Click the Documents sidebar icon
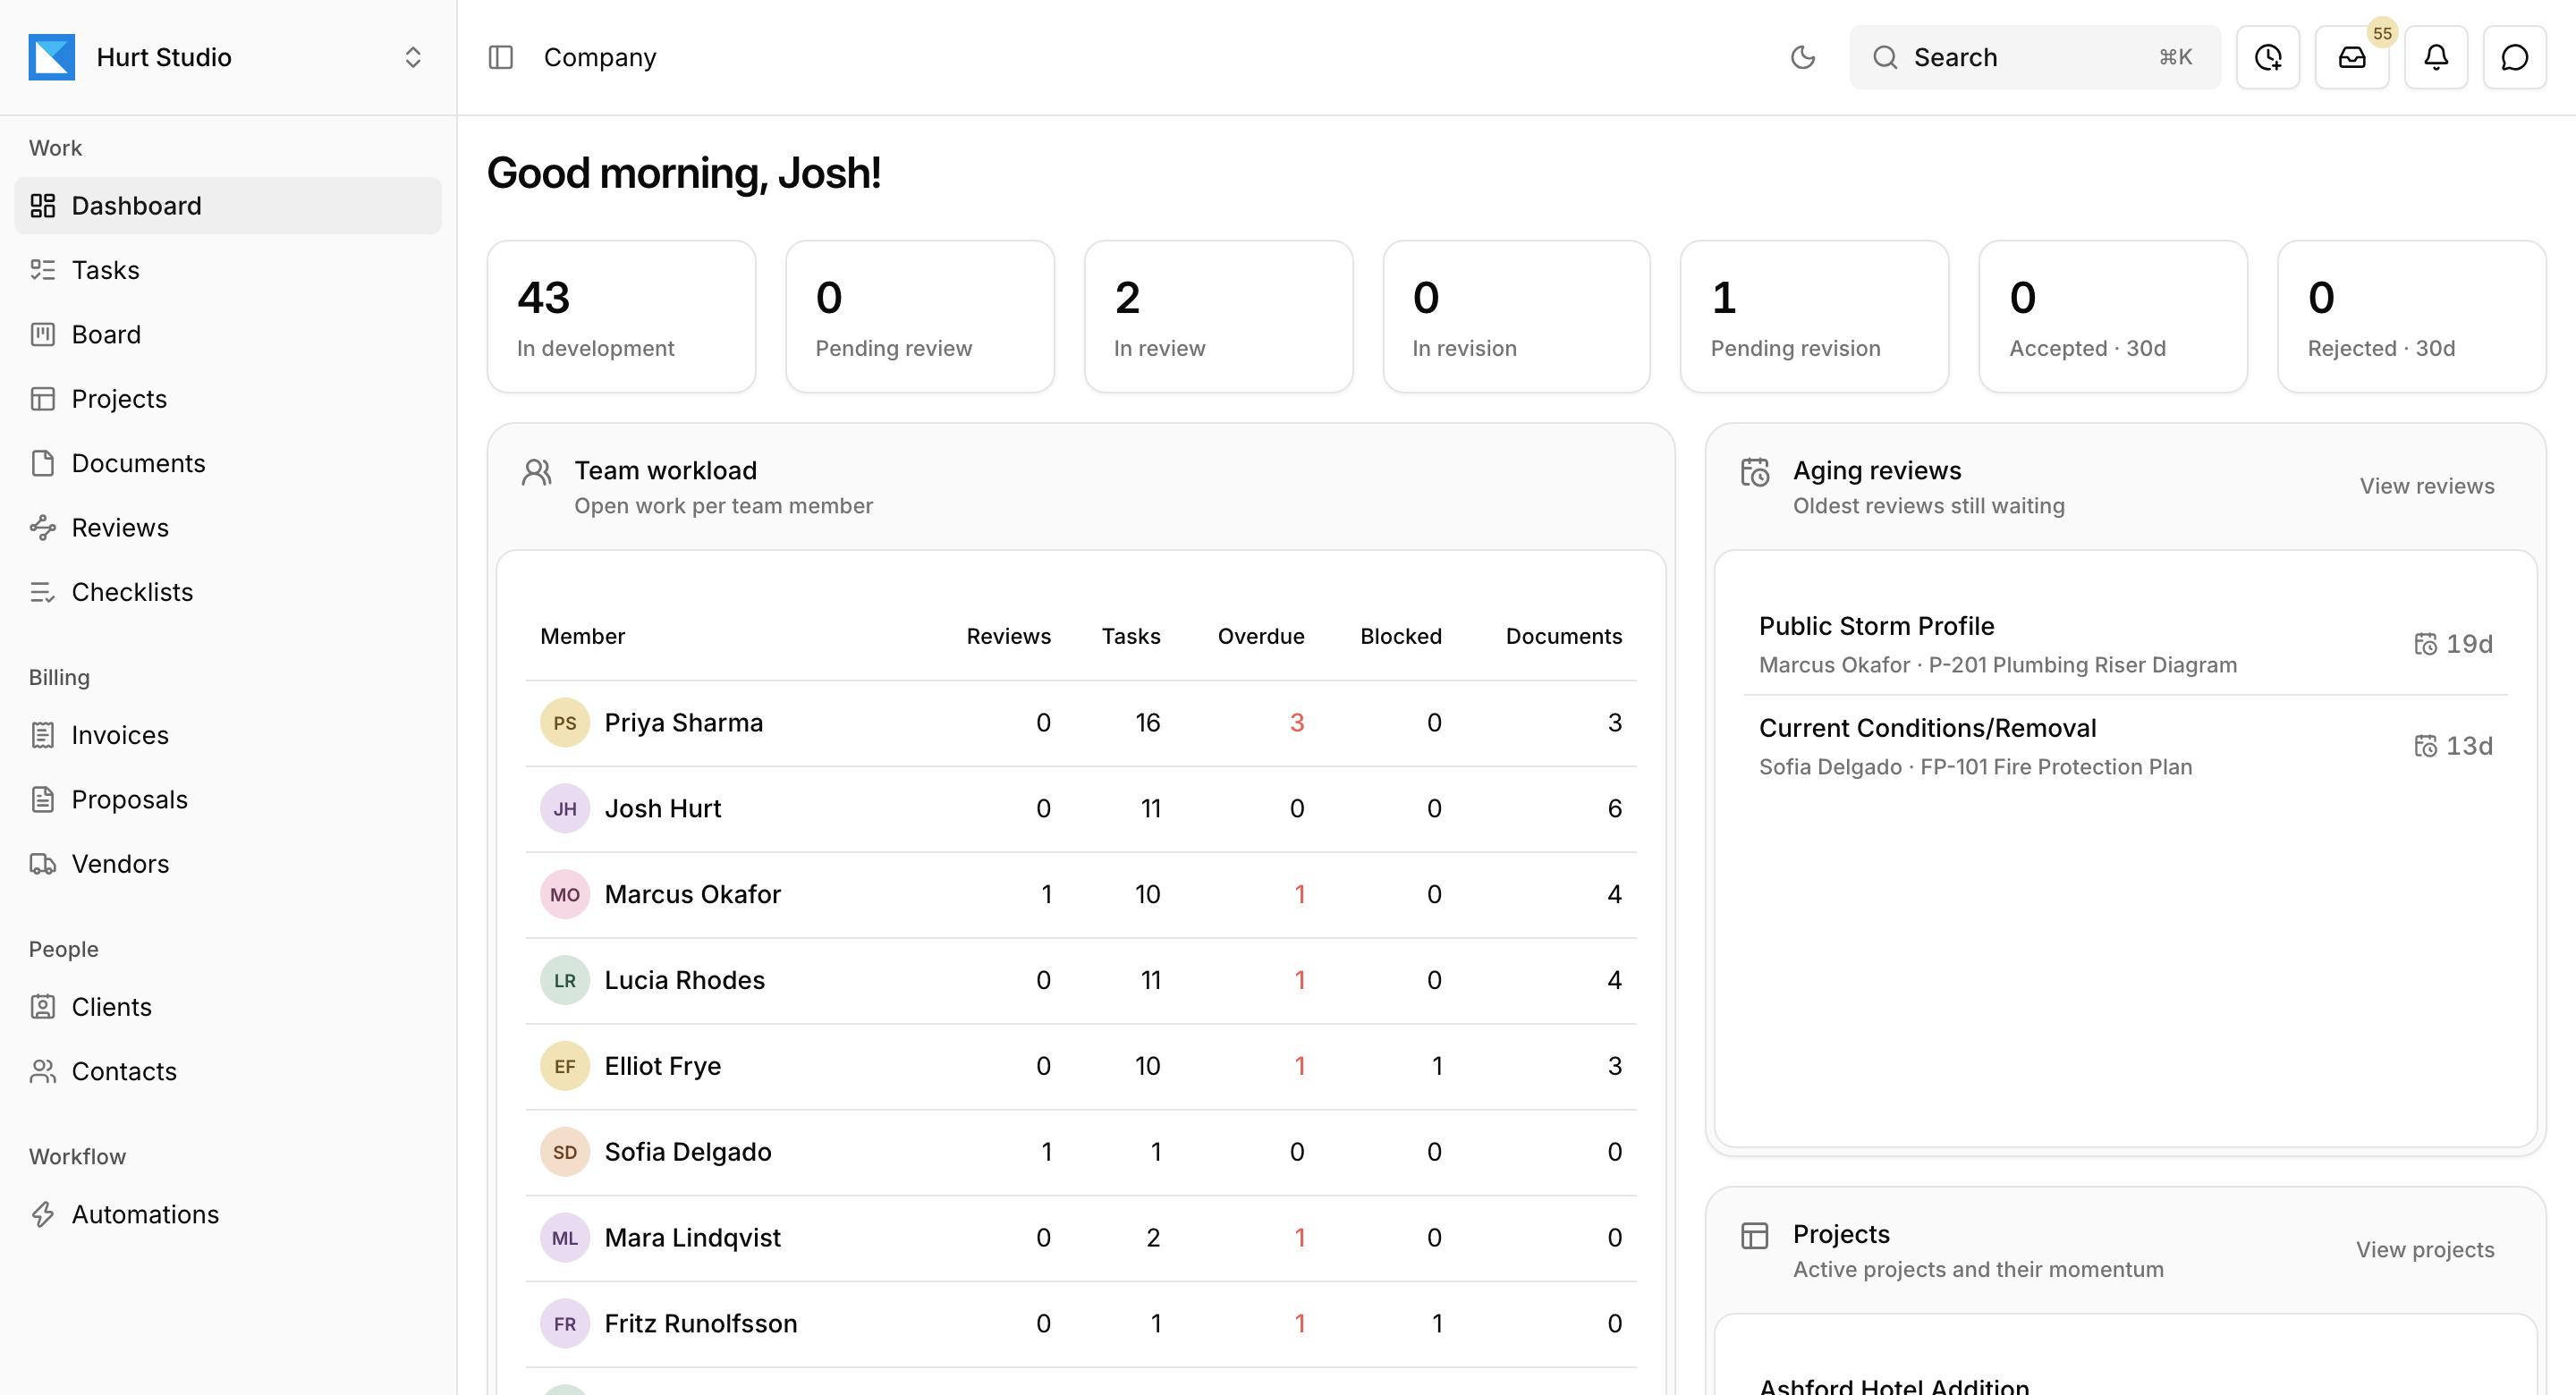2576x1395 pixels. pos(43,463)
